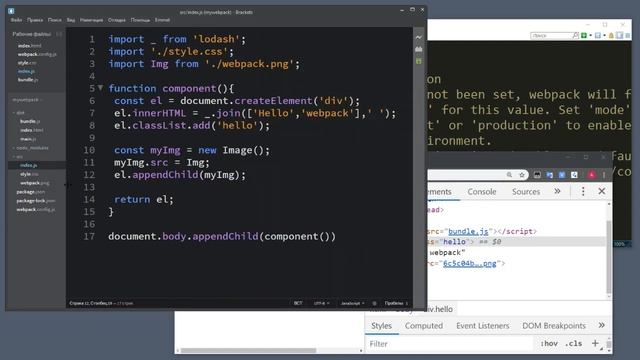
Task: Open the mywebpack project dropdown
Action: pos(27,100)
